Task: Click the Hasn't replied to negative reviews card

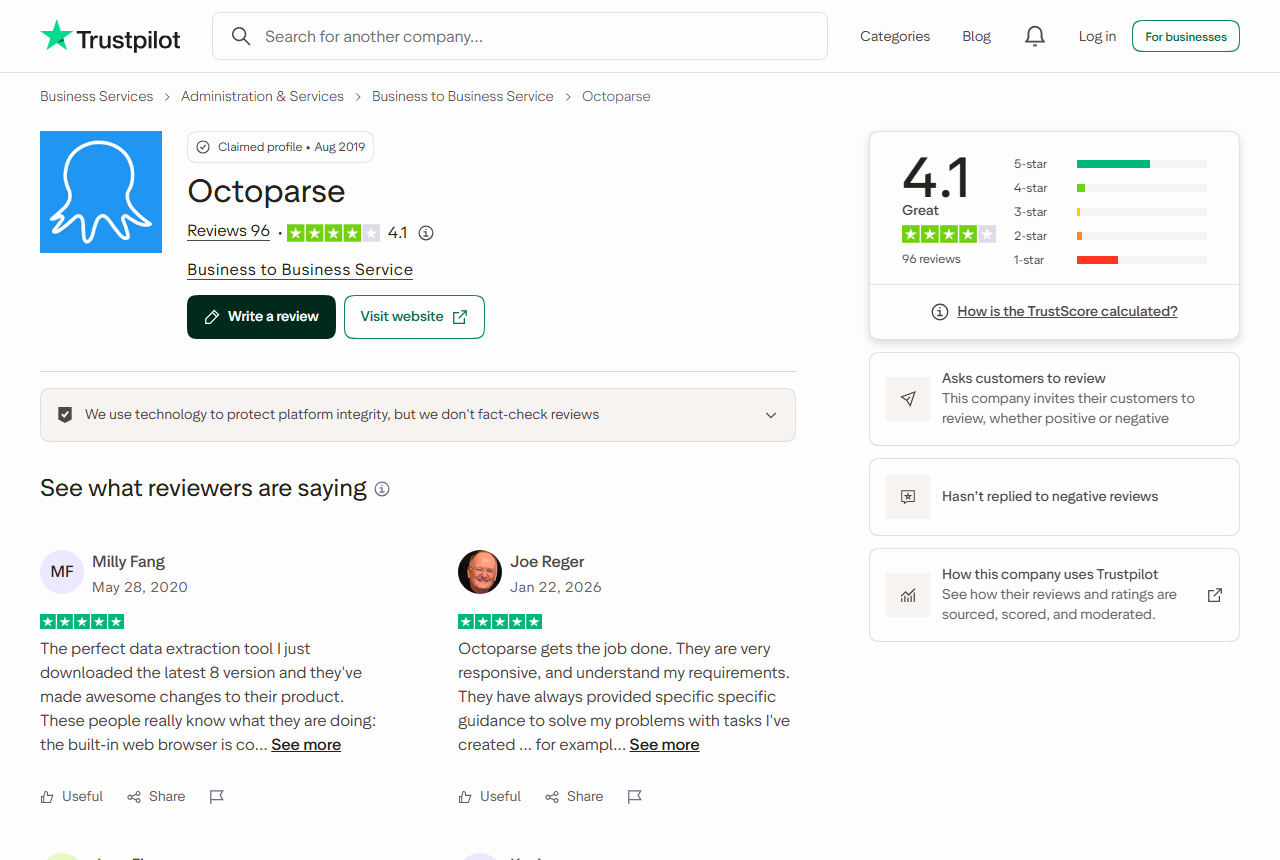Action: [1054, 497]
